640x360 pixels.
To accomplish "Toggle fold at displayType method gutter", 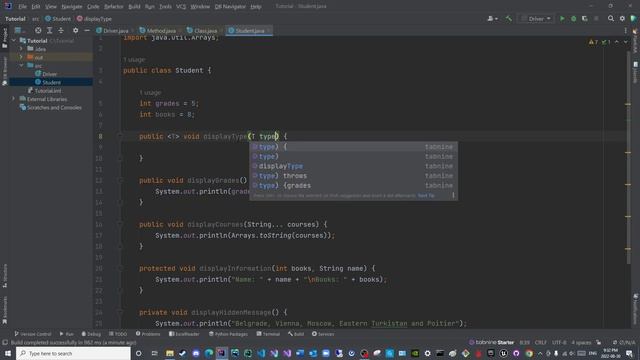I will pyautogui.click(x=120, y=136).
